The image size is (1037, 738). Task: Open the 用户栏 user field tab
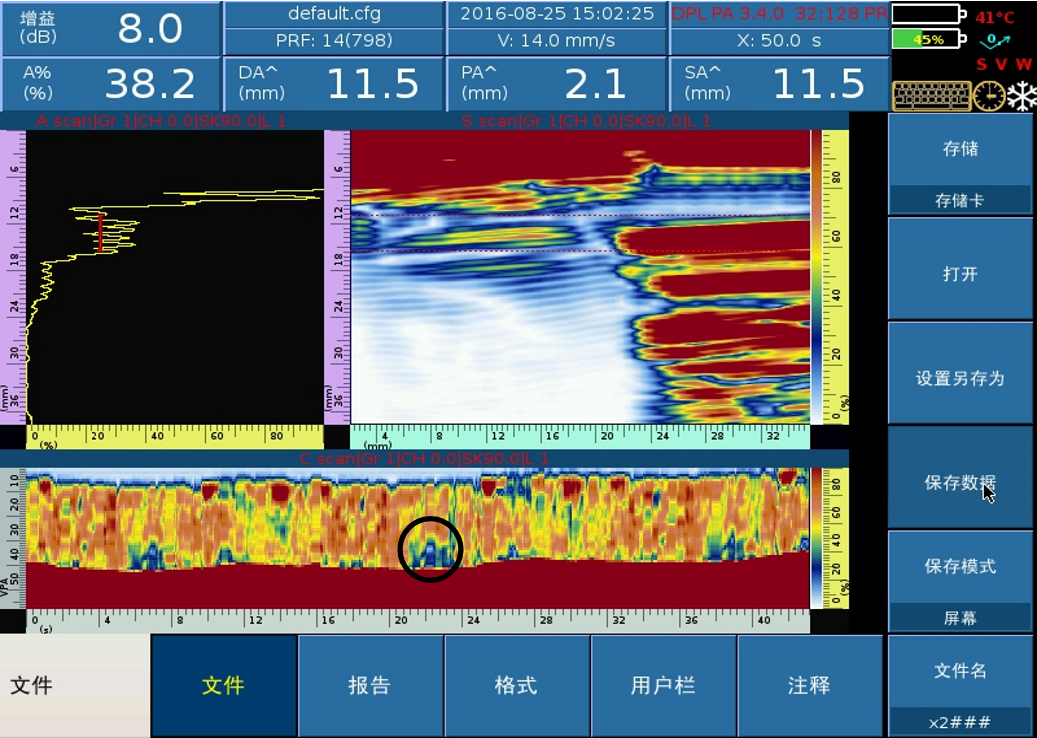(x=662, y=686)
